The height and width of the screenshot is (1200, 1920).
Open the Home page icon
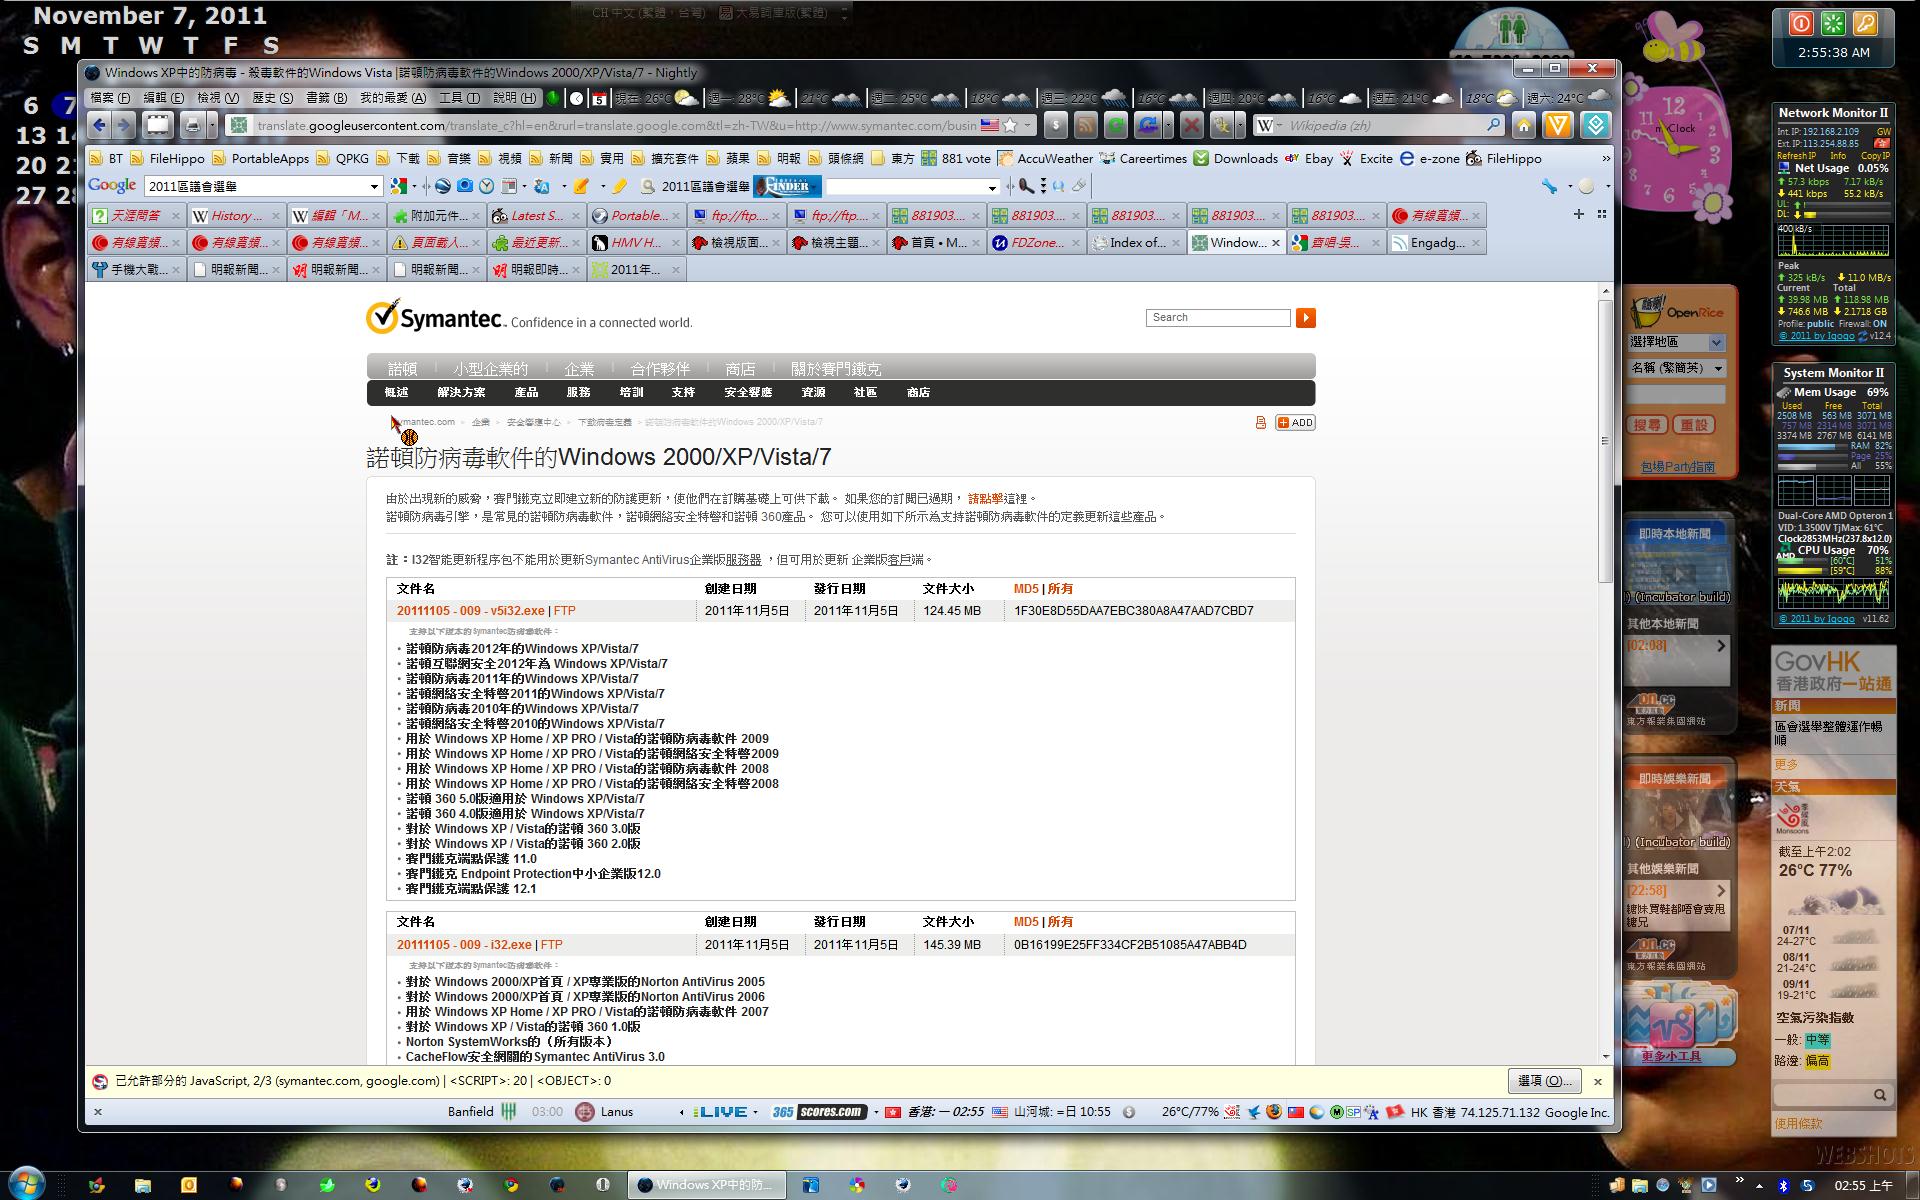point(1523,125)
